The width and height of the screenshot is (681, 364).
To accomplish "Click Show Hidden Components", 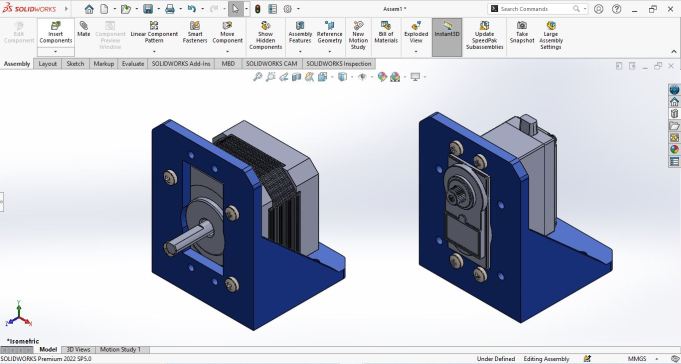I will click(x=265, y=35).
